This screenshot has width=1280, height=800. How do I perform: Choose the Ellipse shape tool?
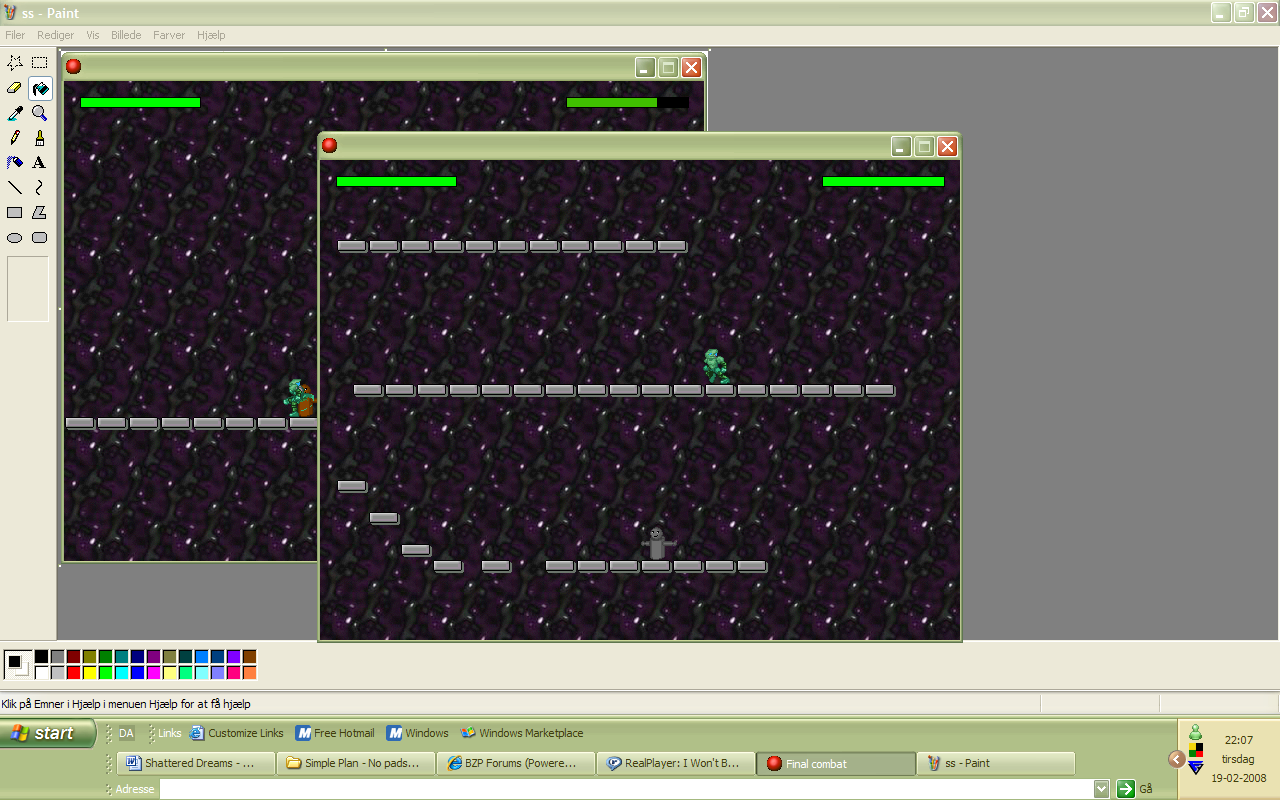[15, 237]
